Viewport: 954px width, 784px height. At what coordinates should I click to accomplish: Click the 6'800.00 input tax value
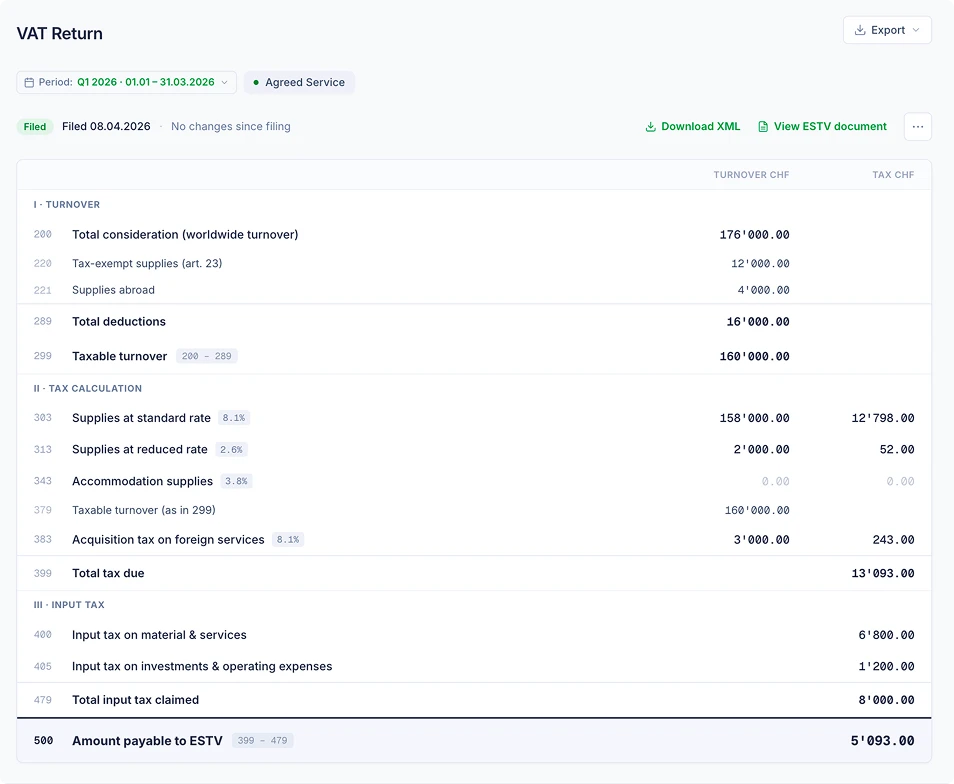886,635
